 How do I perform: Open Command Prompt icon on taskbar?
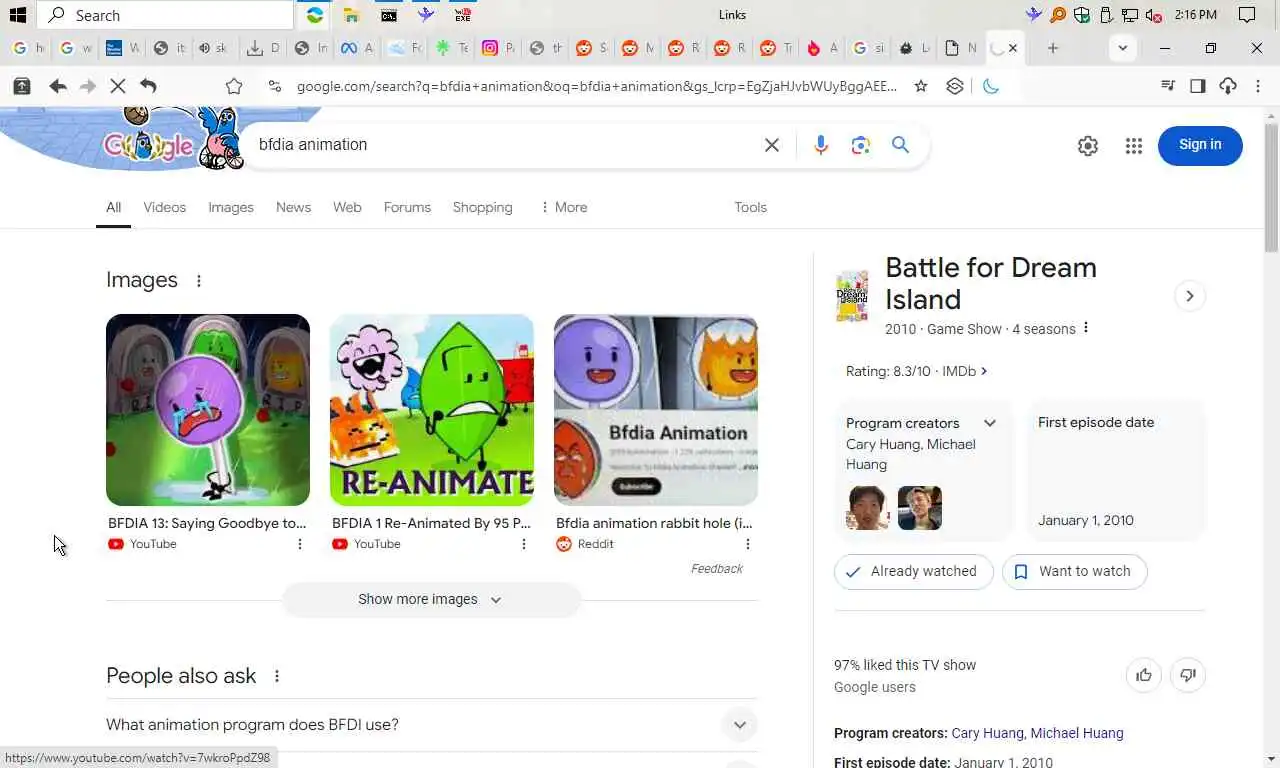tap(388, 15)
